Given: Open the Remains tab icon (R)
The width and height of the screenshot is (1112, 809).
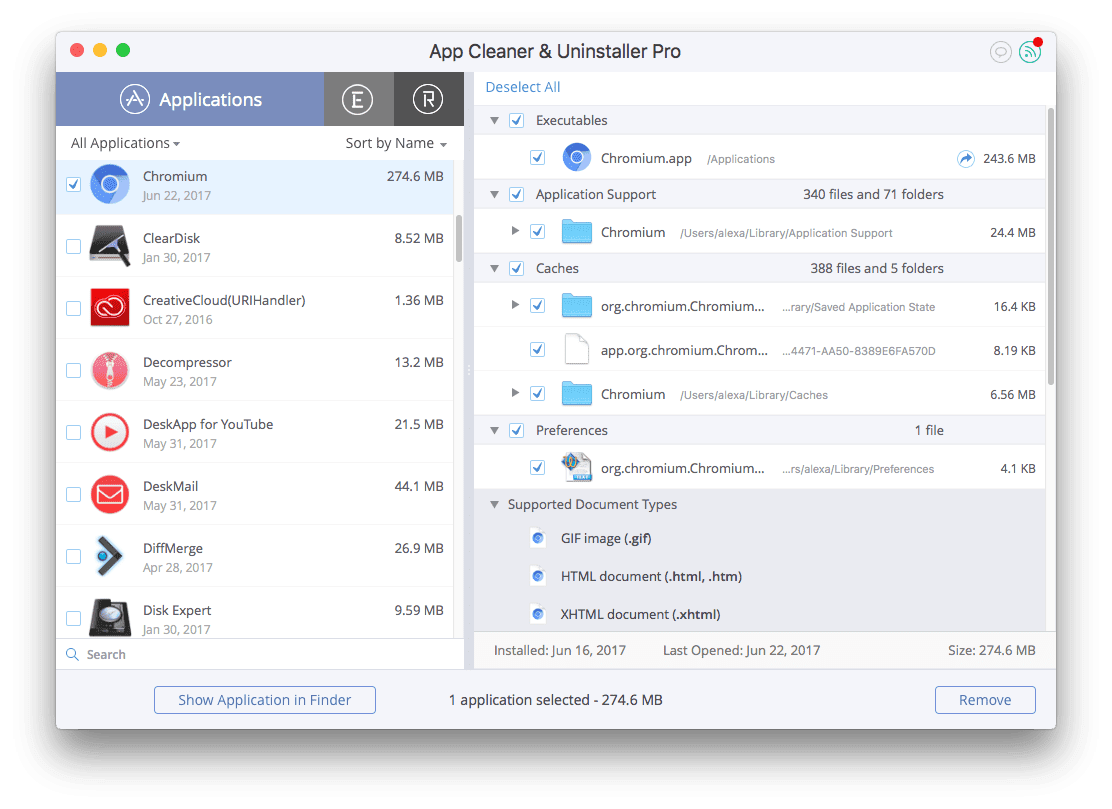Looking at the screenshot, I should tap(428, 99).
